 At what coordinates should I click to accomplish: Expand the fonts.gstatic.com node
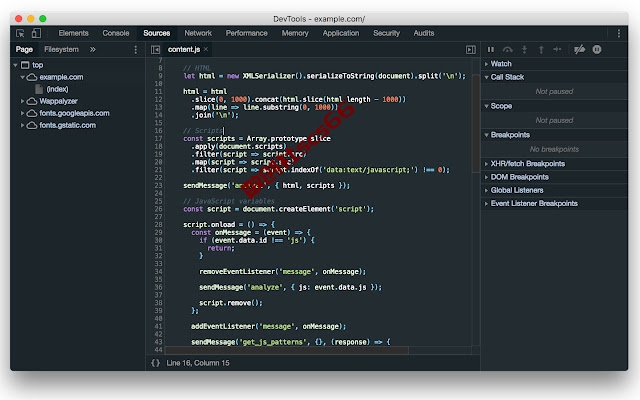(22, 125)
